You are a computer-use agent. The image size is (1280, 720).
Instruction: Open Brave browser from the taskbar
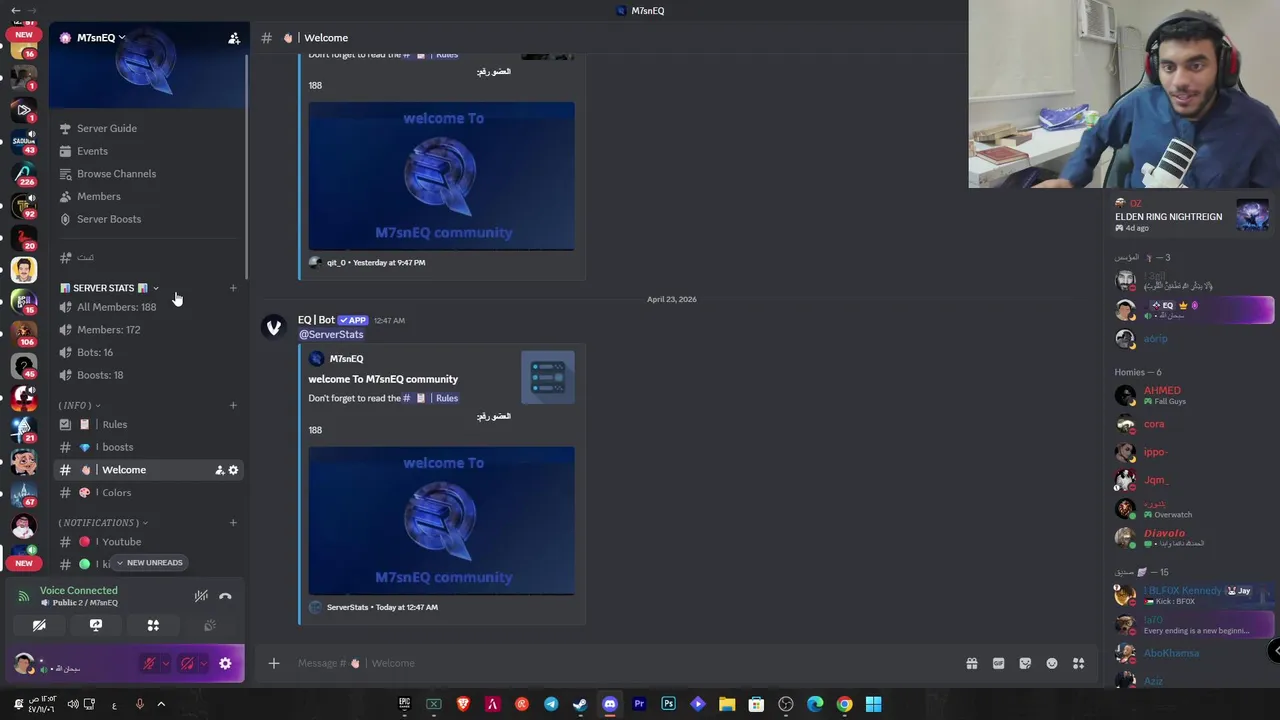tap(463, 704)
